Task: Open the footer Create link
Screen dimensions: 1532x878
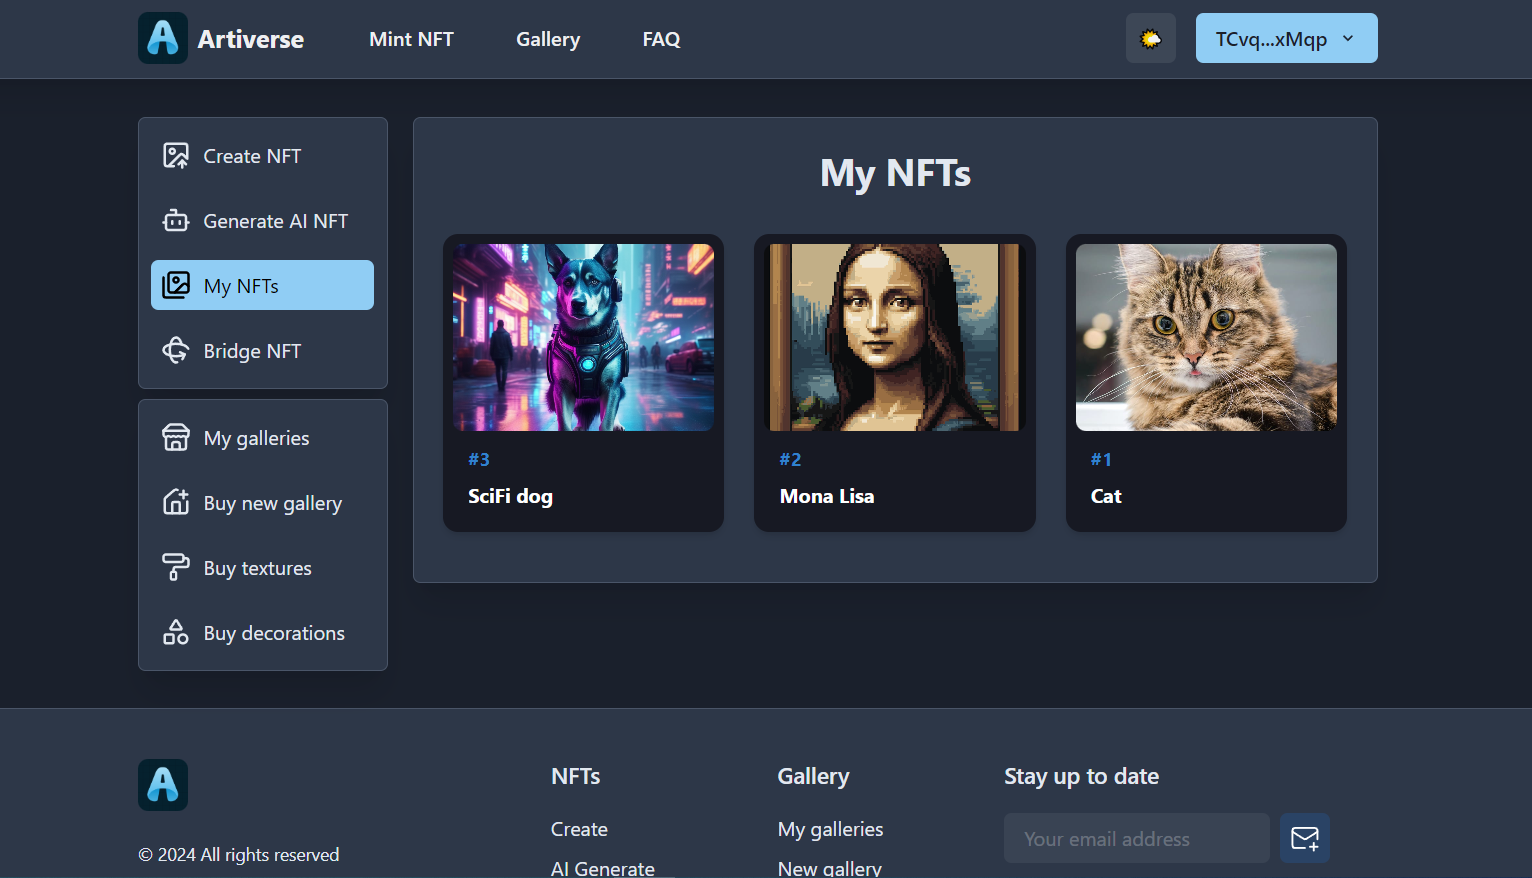Action: [x=579, y=829]
